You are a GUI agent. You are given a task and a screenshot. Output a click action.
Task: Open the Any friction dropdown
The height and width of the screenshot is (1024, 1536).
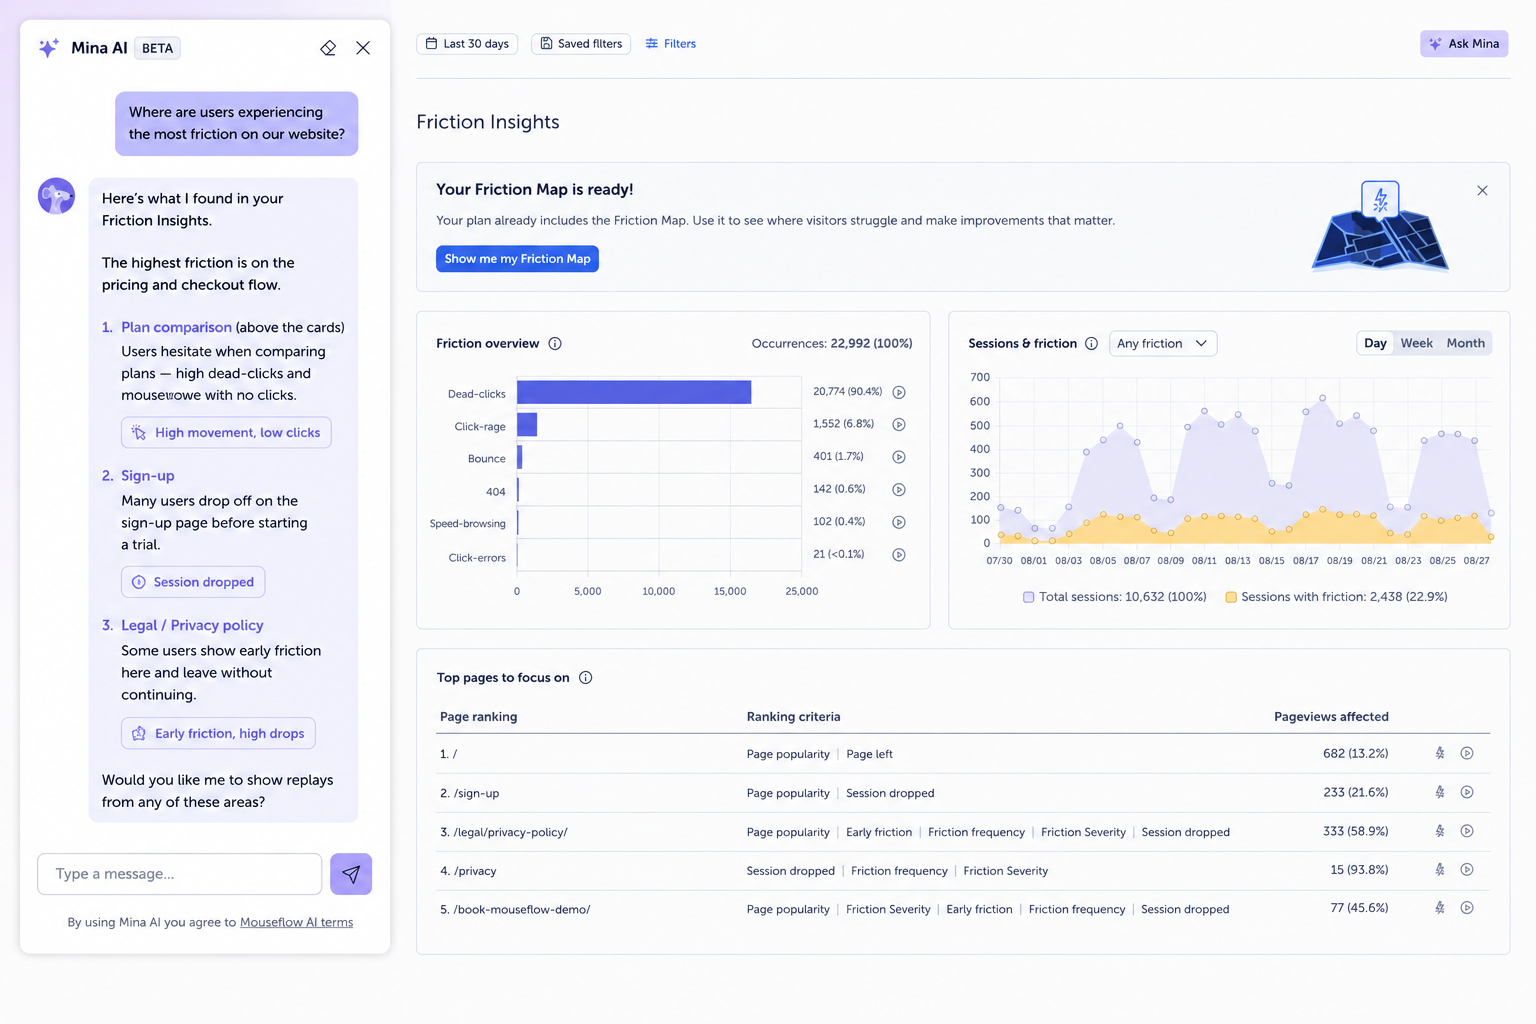[x=1163, y=344]
